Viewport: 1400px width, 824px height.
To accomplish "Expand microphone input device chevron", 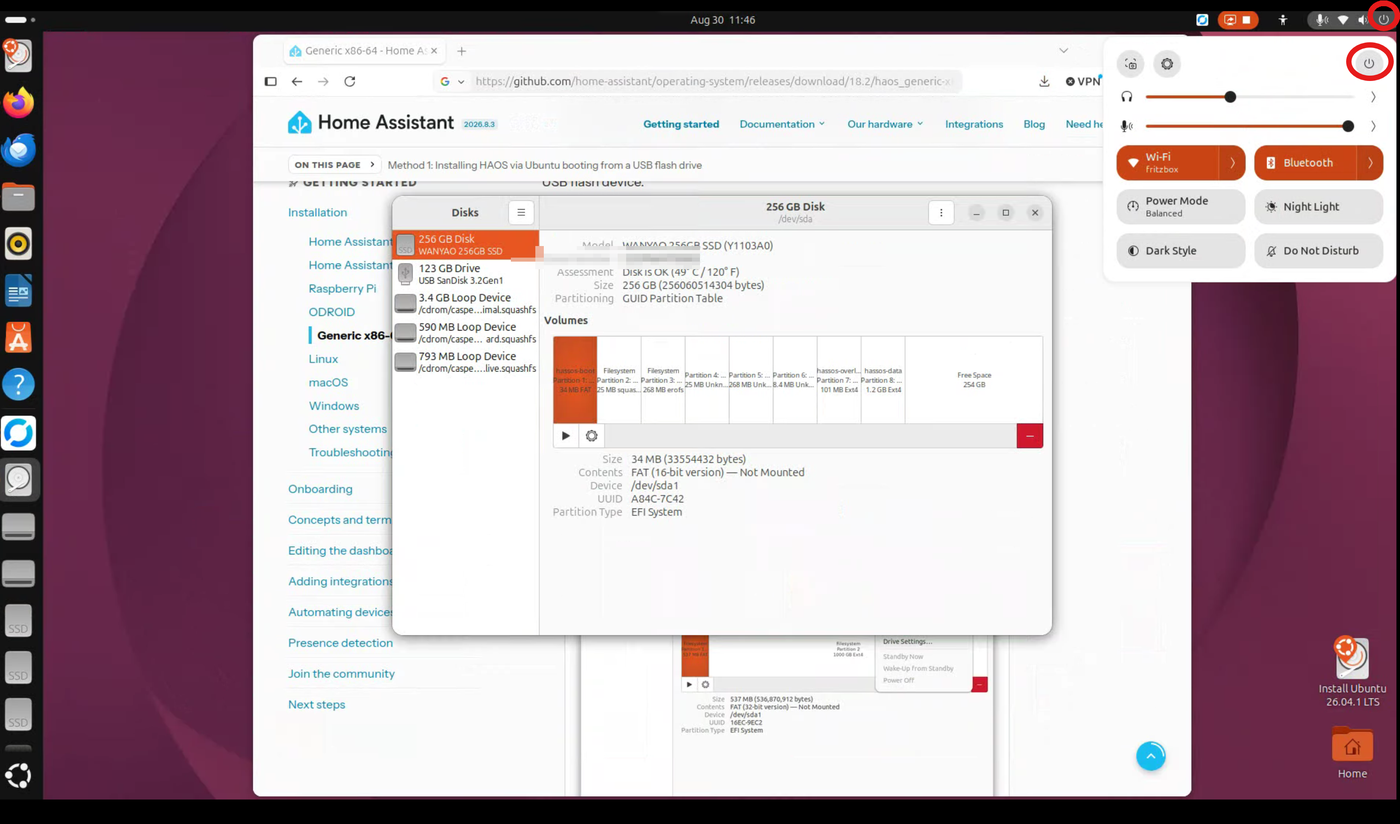I will point(1373,126).
